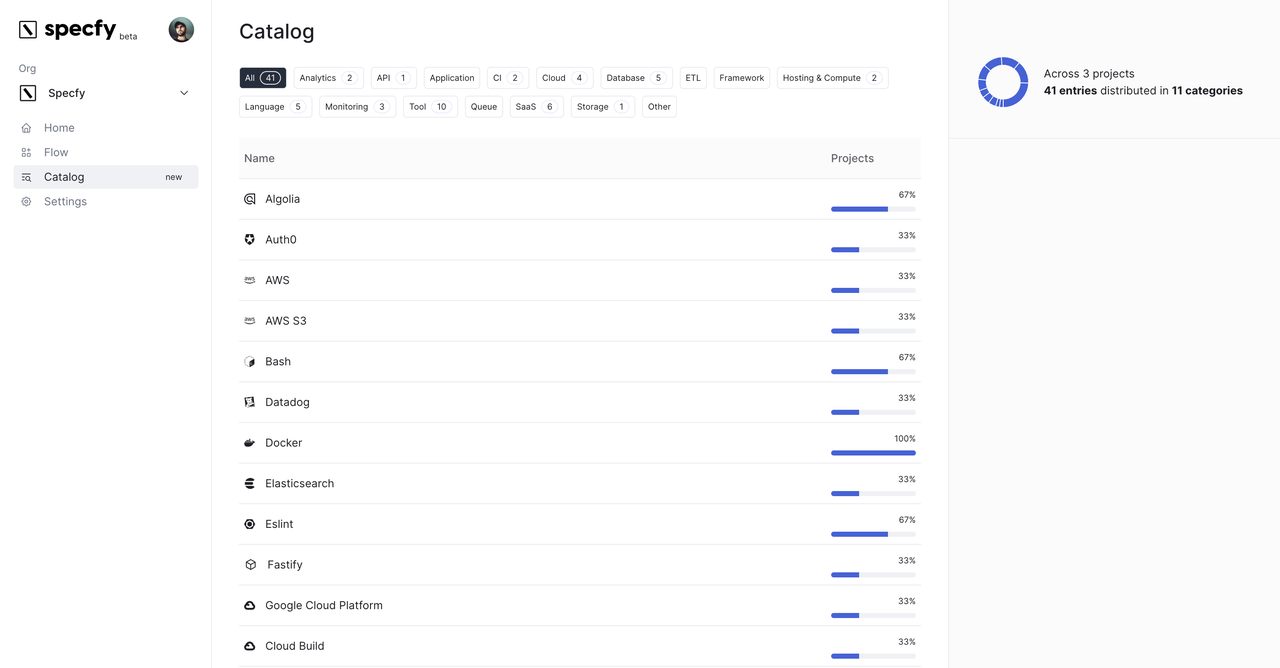Image resolution: width=1280 pixels, height=668 pixels.
Task: Open Settings from the sidebar
Action: [x=65, y=201]
